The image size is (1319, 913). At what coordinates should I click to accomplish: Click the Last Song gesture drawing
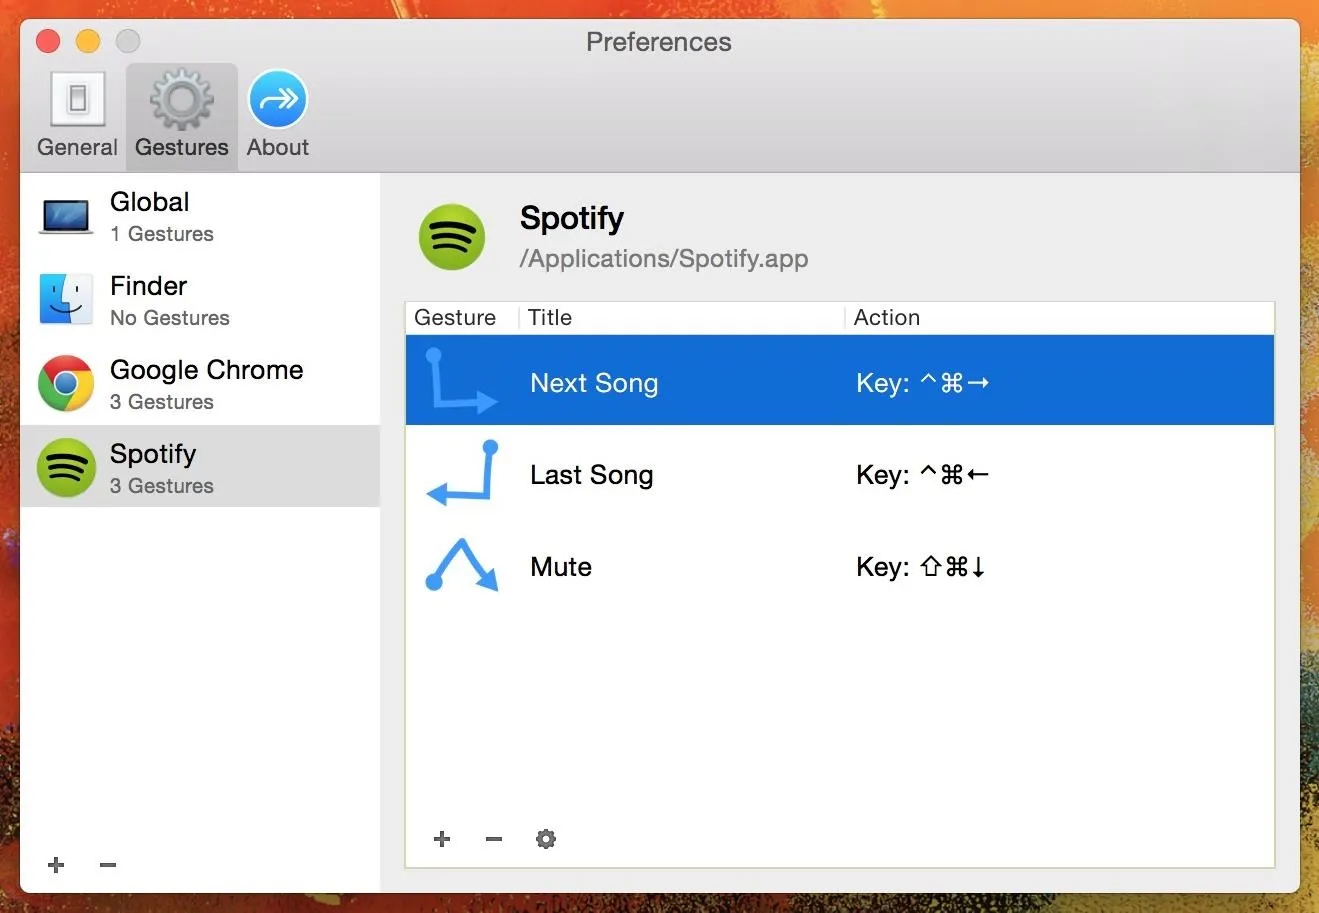[x=461, y=472]
